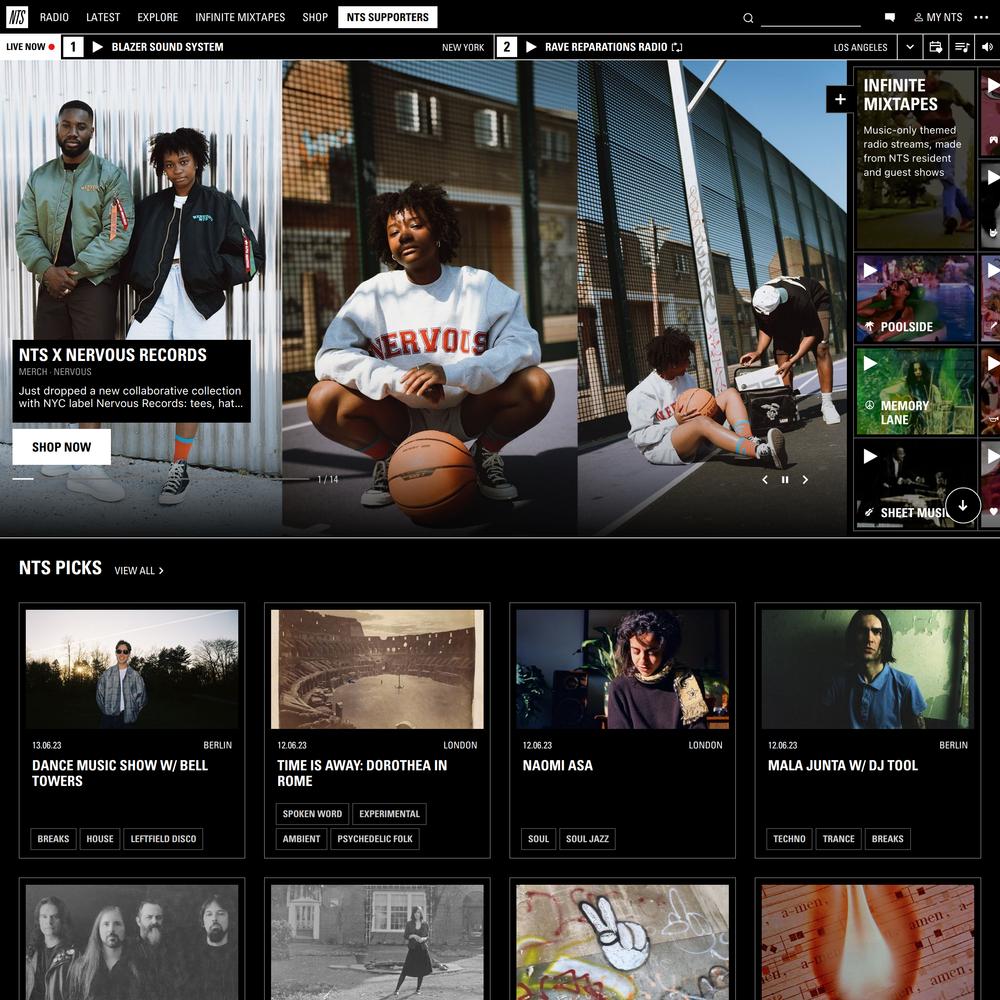Click the circular down-arrow scroll button
The image size is (1000, 1000).
tap(962, 505)
